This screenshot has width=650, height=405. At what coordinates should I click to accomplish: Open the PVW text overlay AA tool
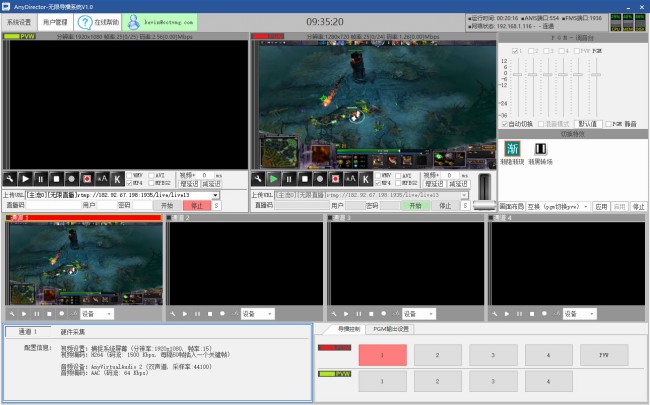(x=102, y=179)
